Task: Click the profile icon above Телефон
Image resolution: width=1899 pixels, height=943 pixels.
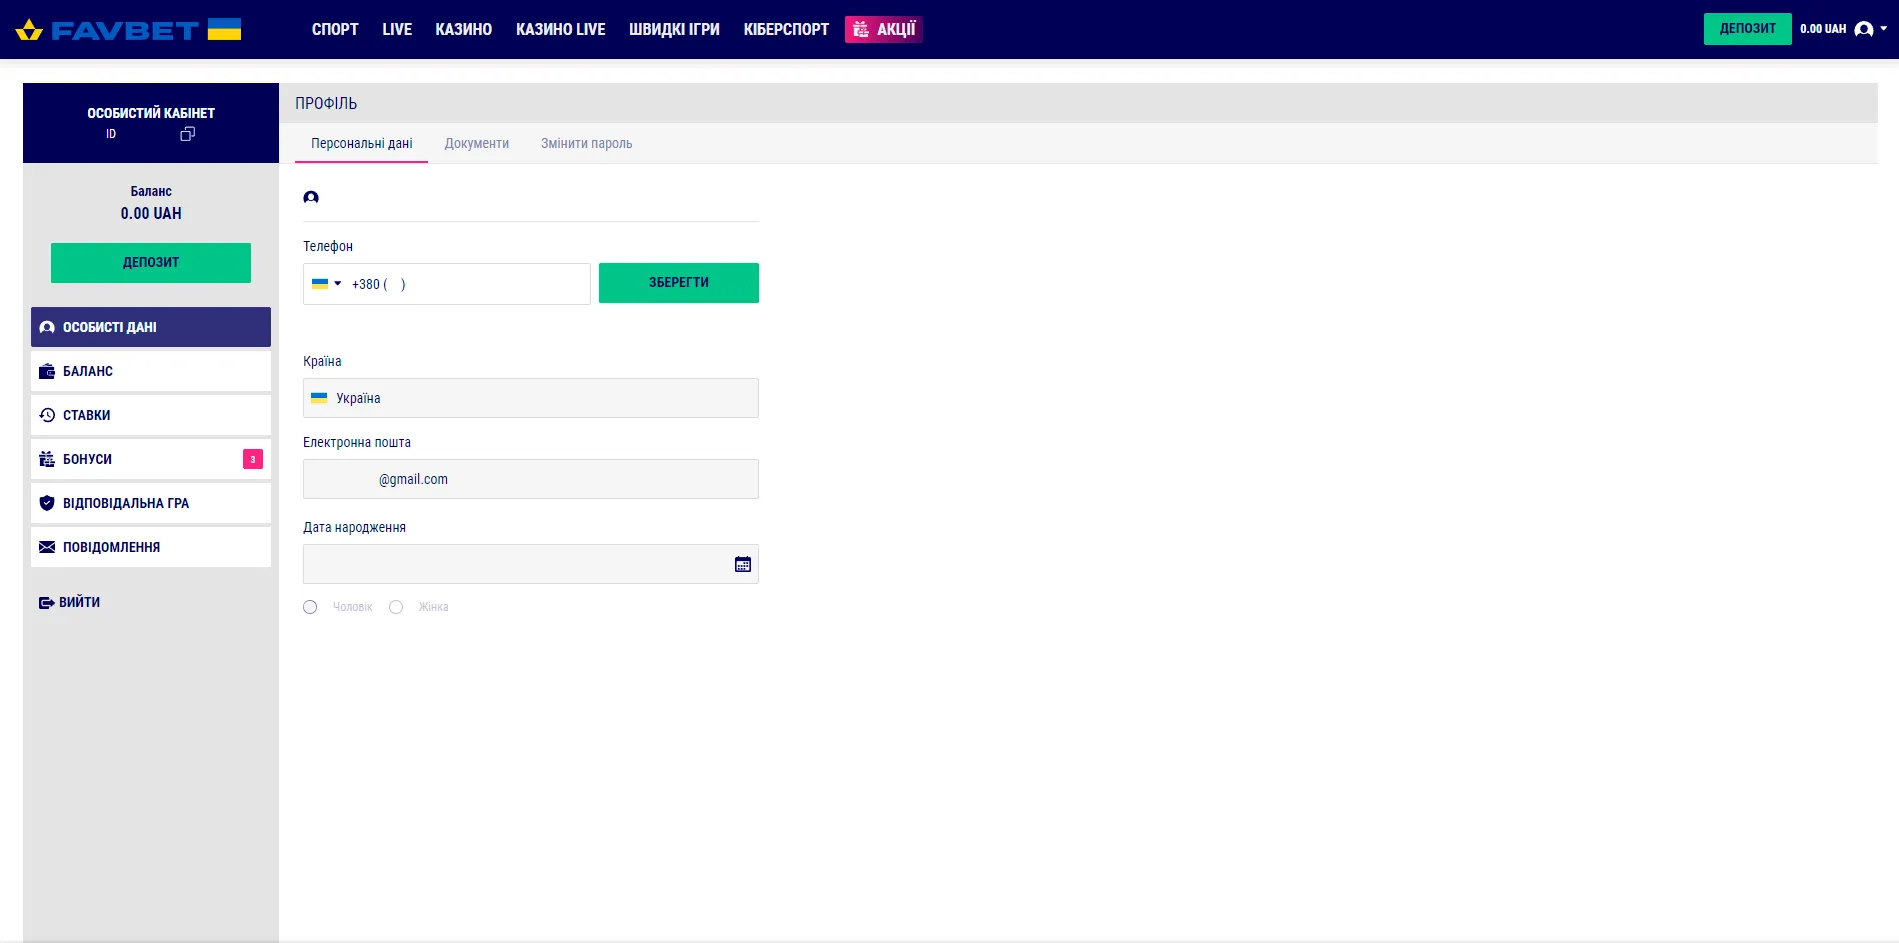Action: click(311, 197)
